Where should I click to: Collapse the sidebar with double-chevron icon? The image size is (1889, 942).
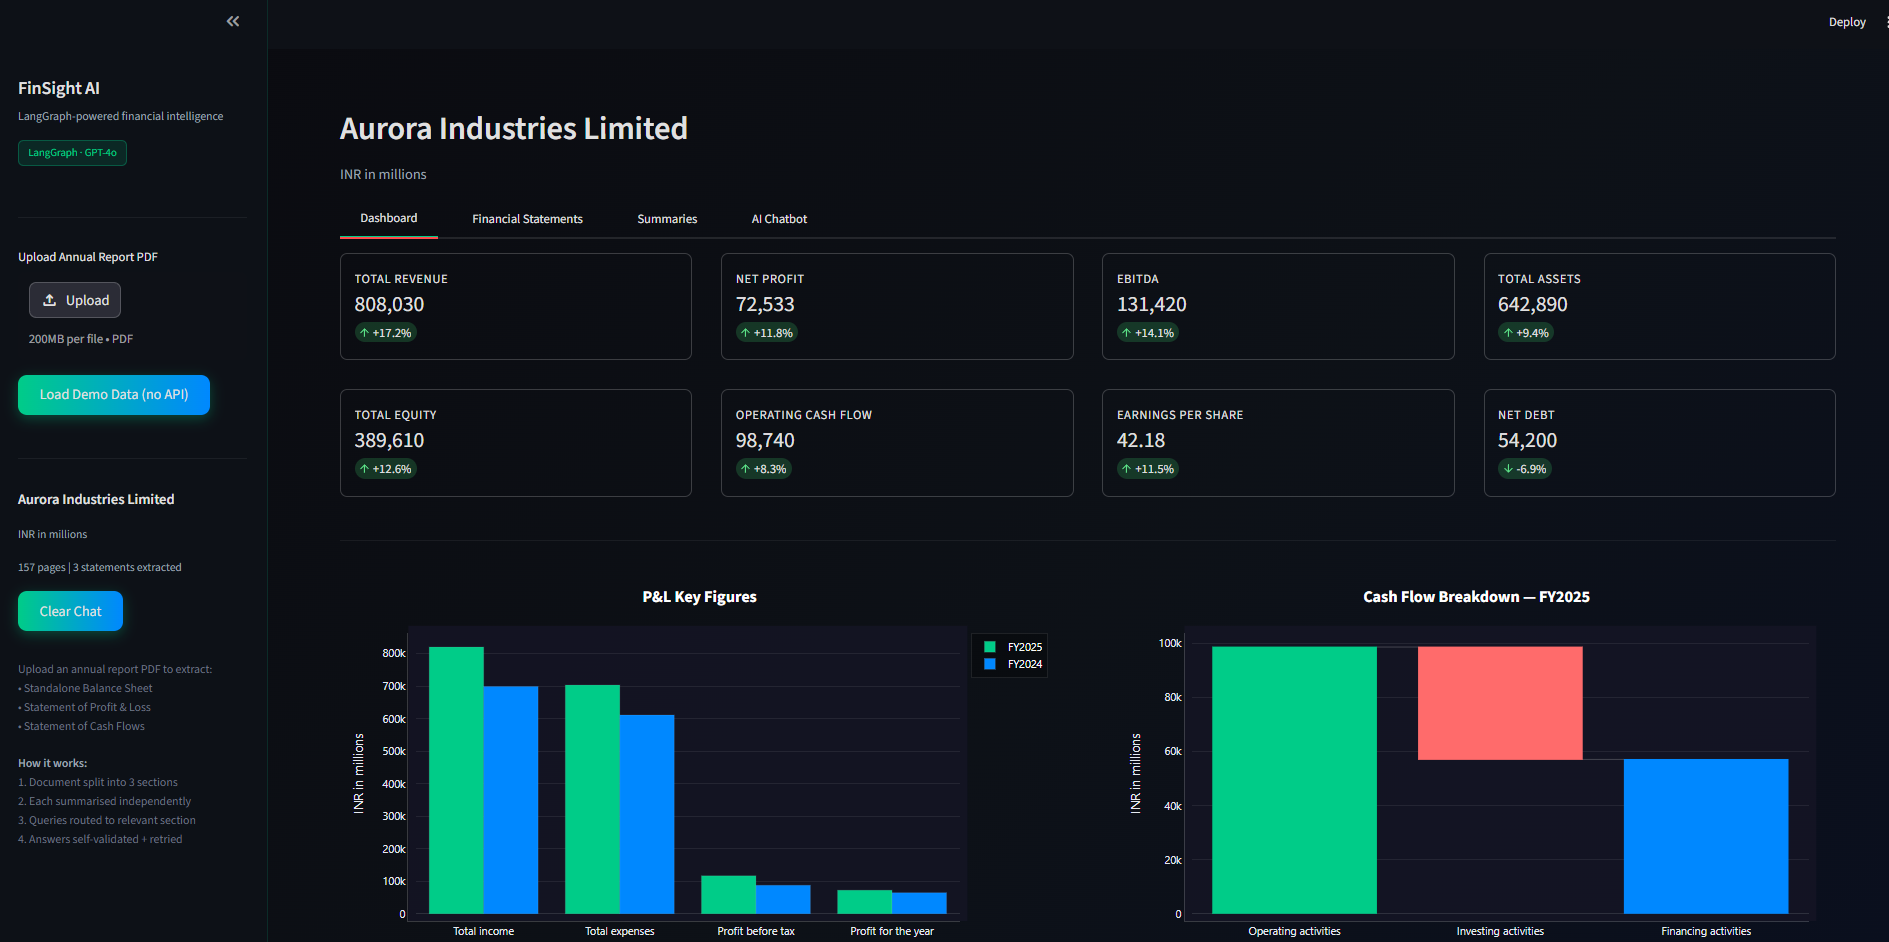[233, 21]
